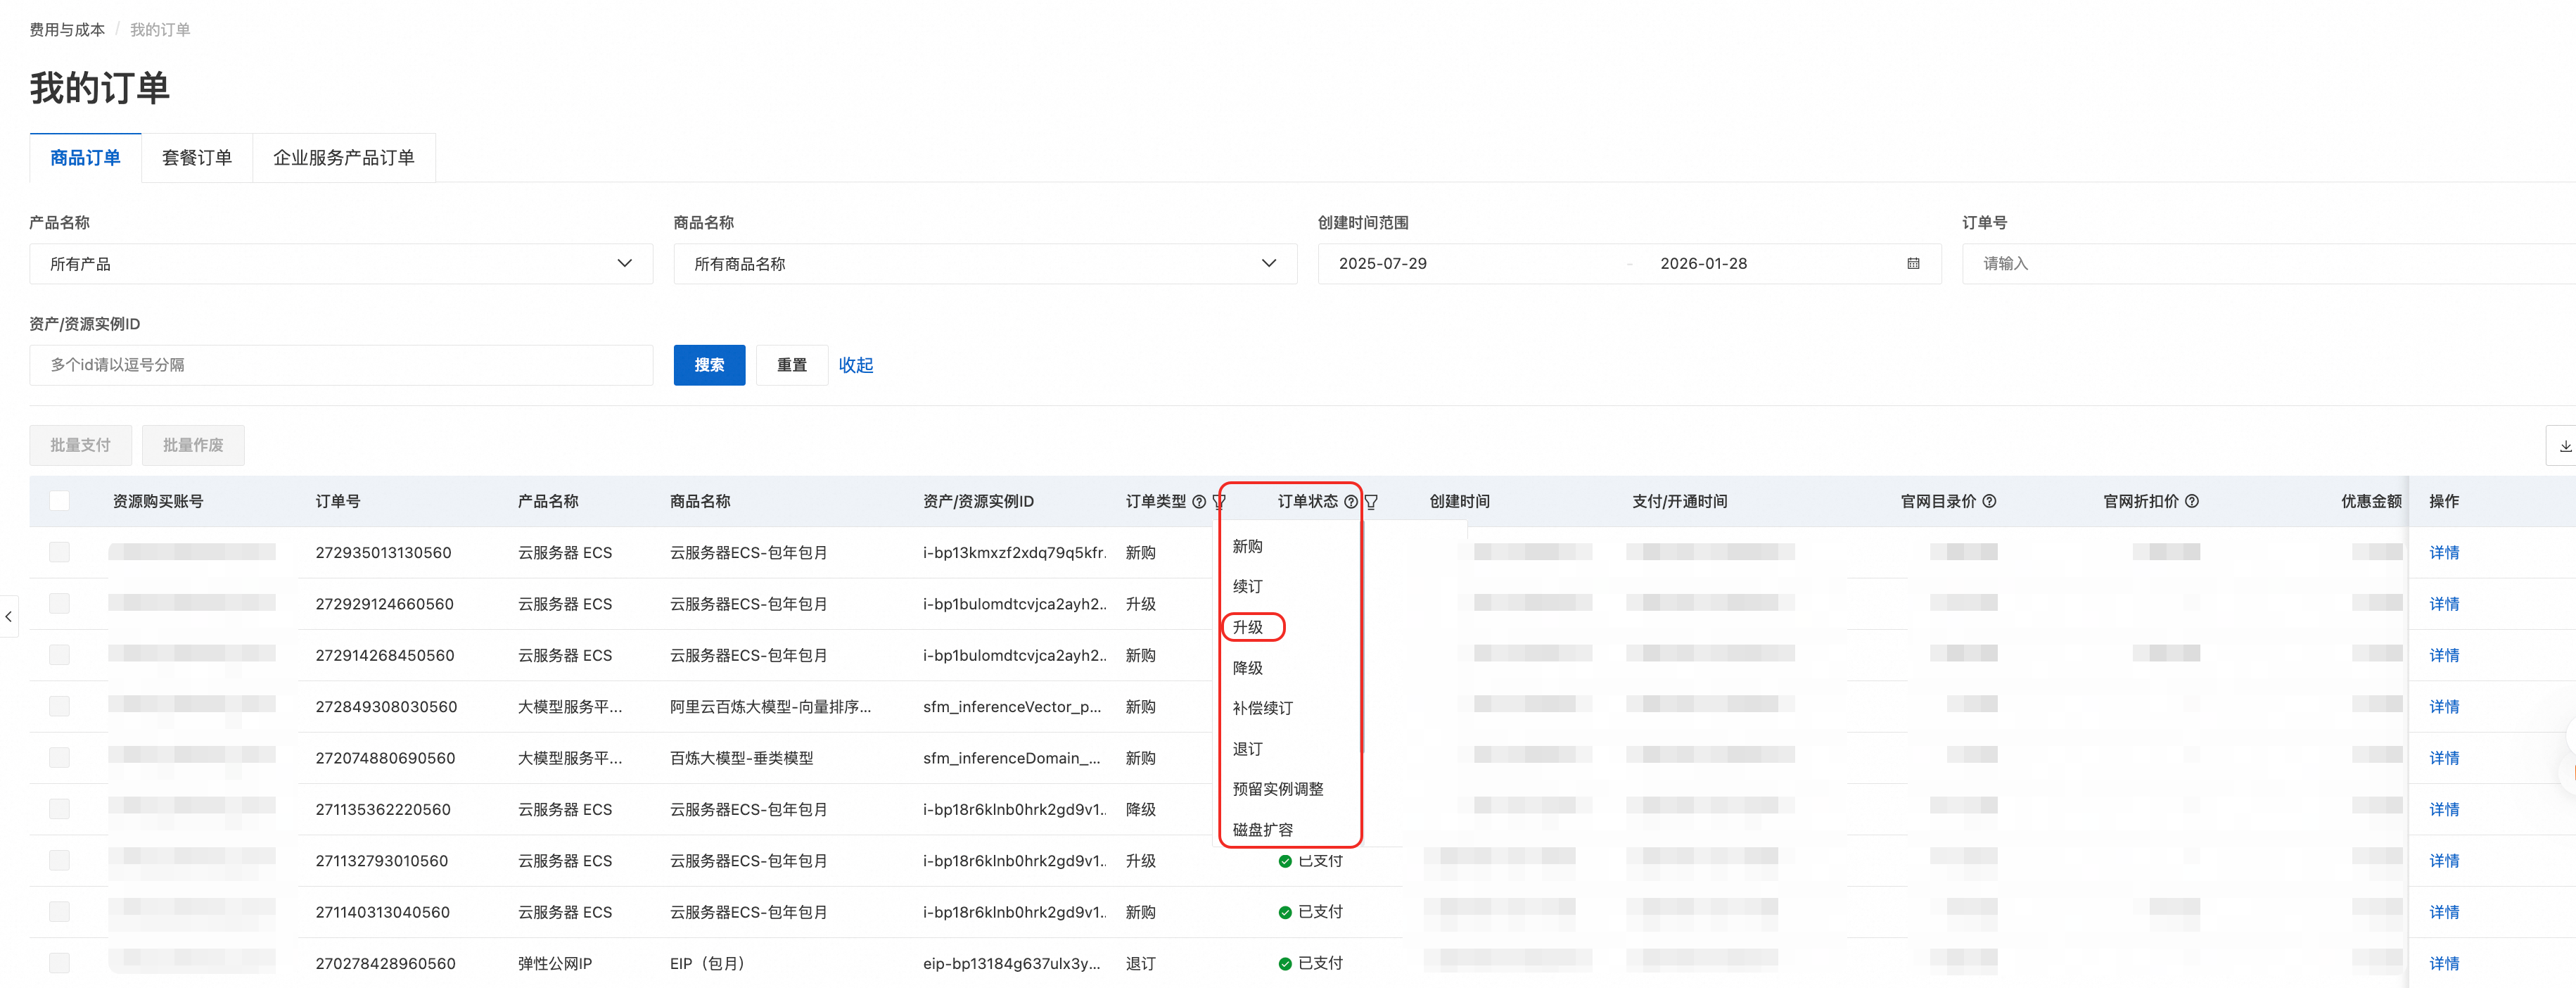
Task: Open 详情 for order 271135362220560
Action: [2444, 810]
